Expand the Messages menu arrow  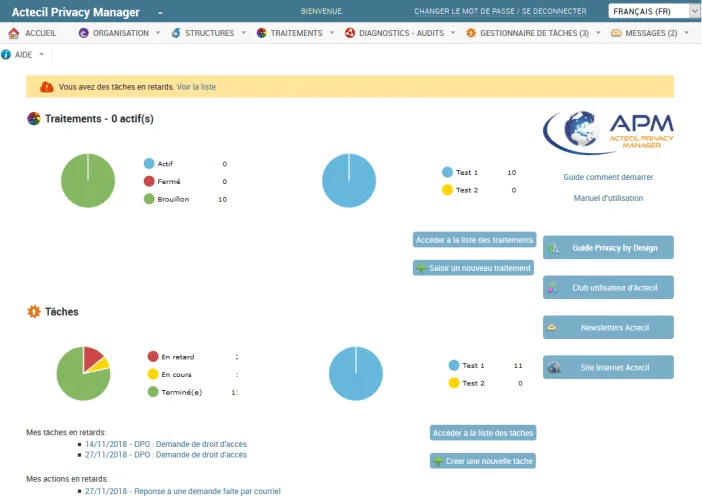click(686, 33)
